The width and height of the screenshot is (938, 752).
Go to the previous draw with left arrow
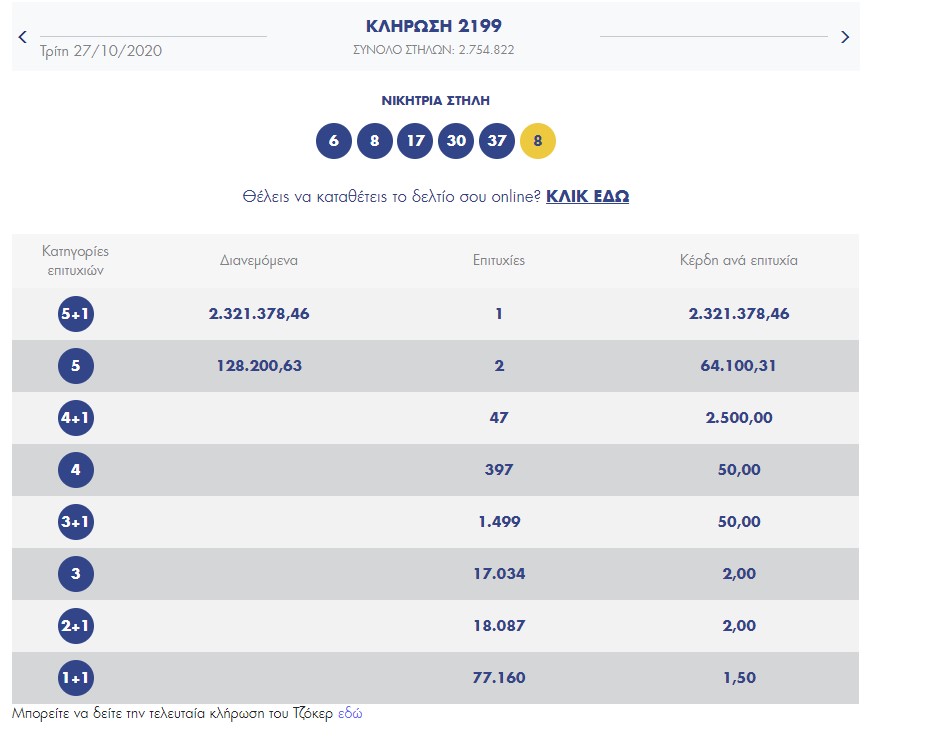click(23, 37)
